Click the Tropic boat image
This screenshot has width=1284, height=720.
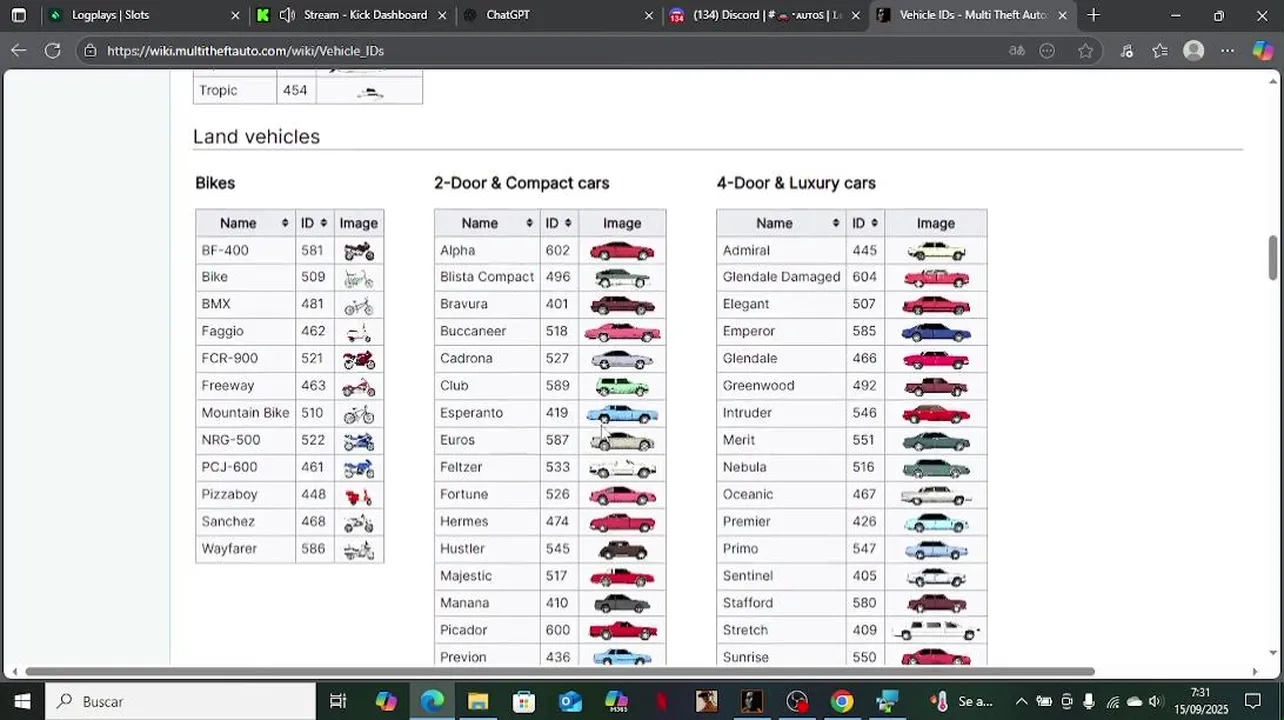[370, 92]
